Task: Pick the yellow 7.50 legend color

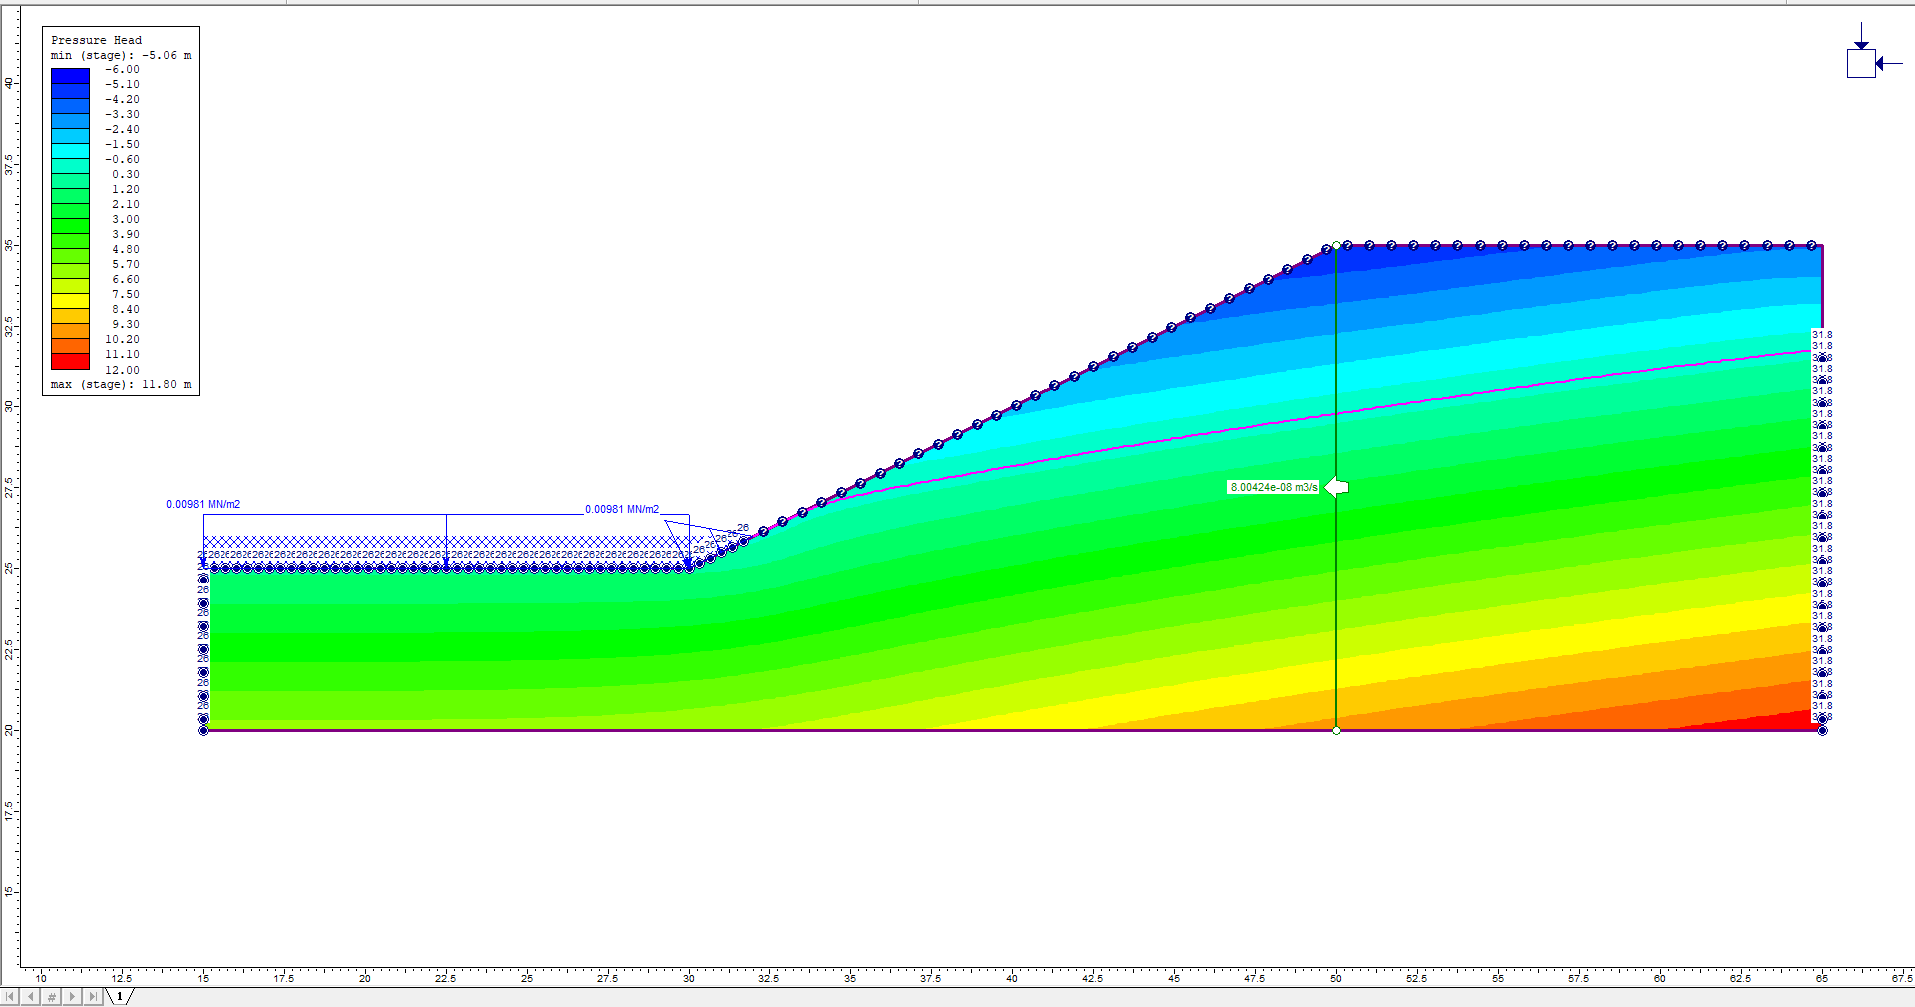Action: coord(70,300)
